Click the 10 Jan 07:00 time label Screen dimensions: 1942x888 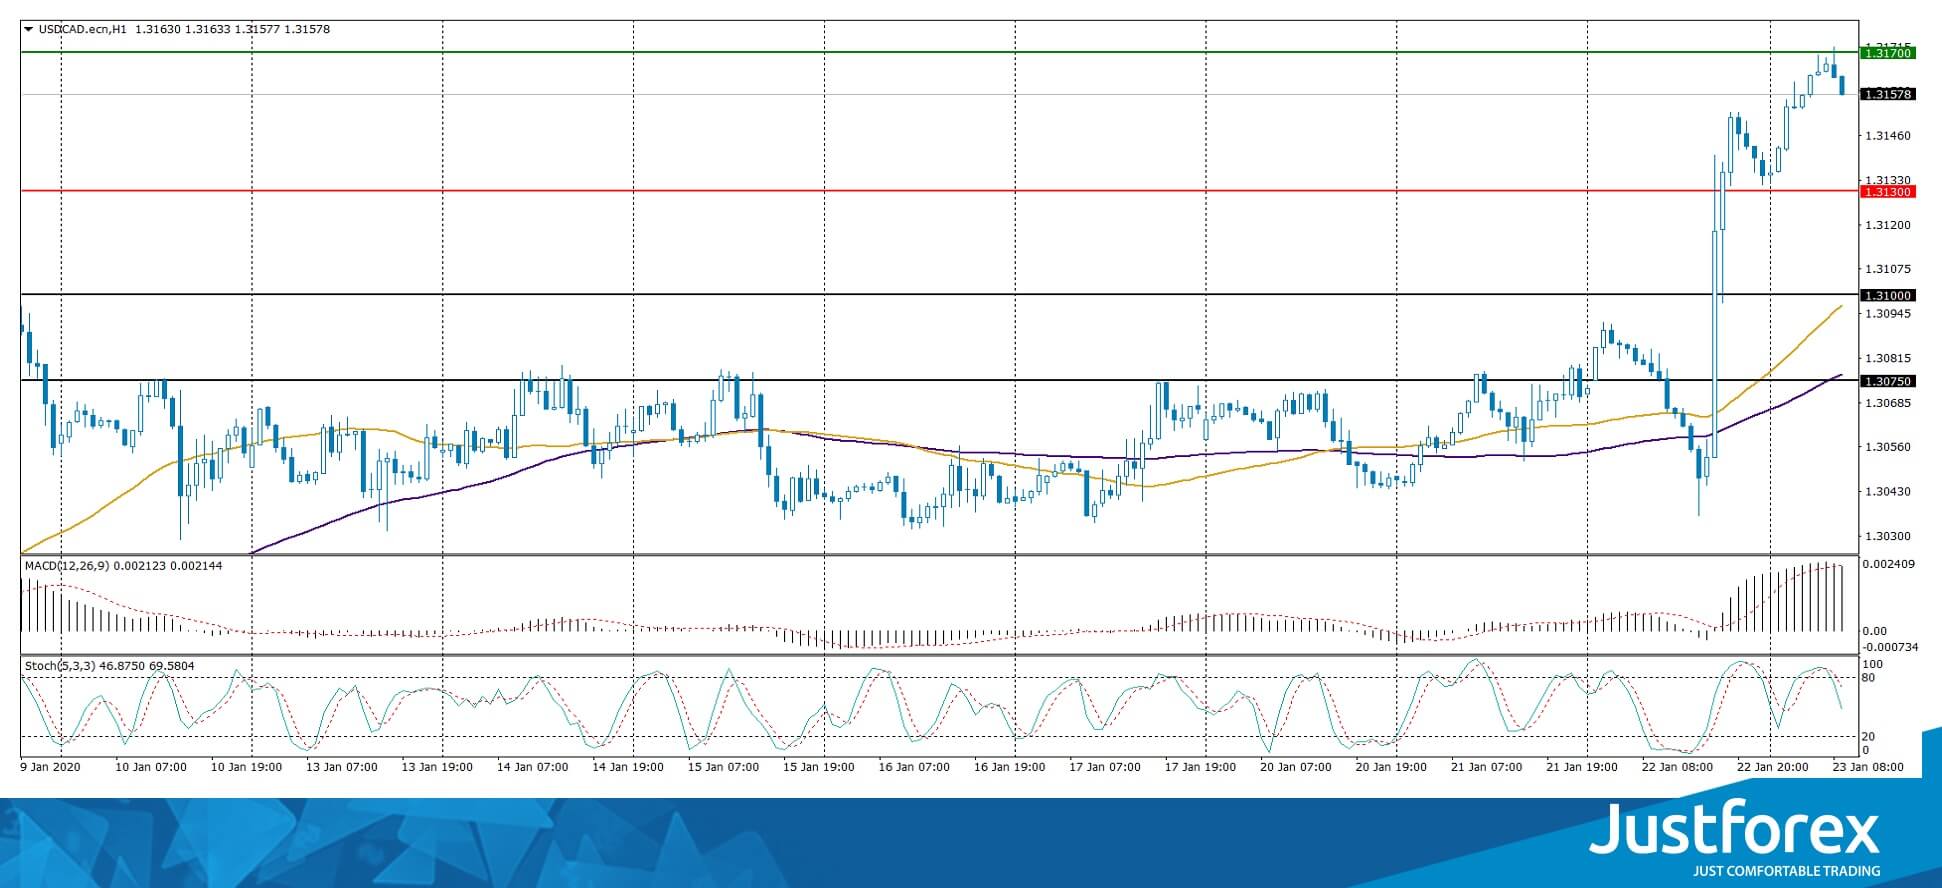click(151, 767)
